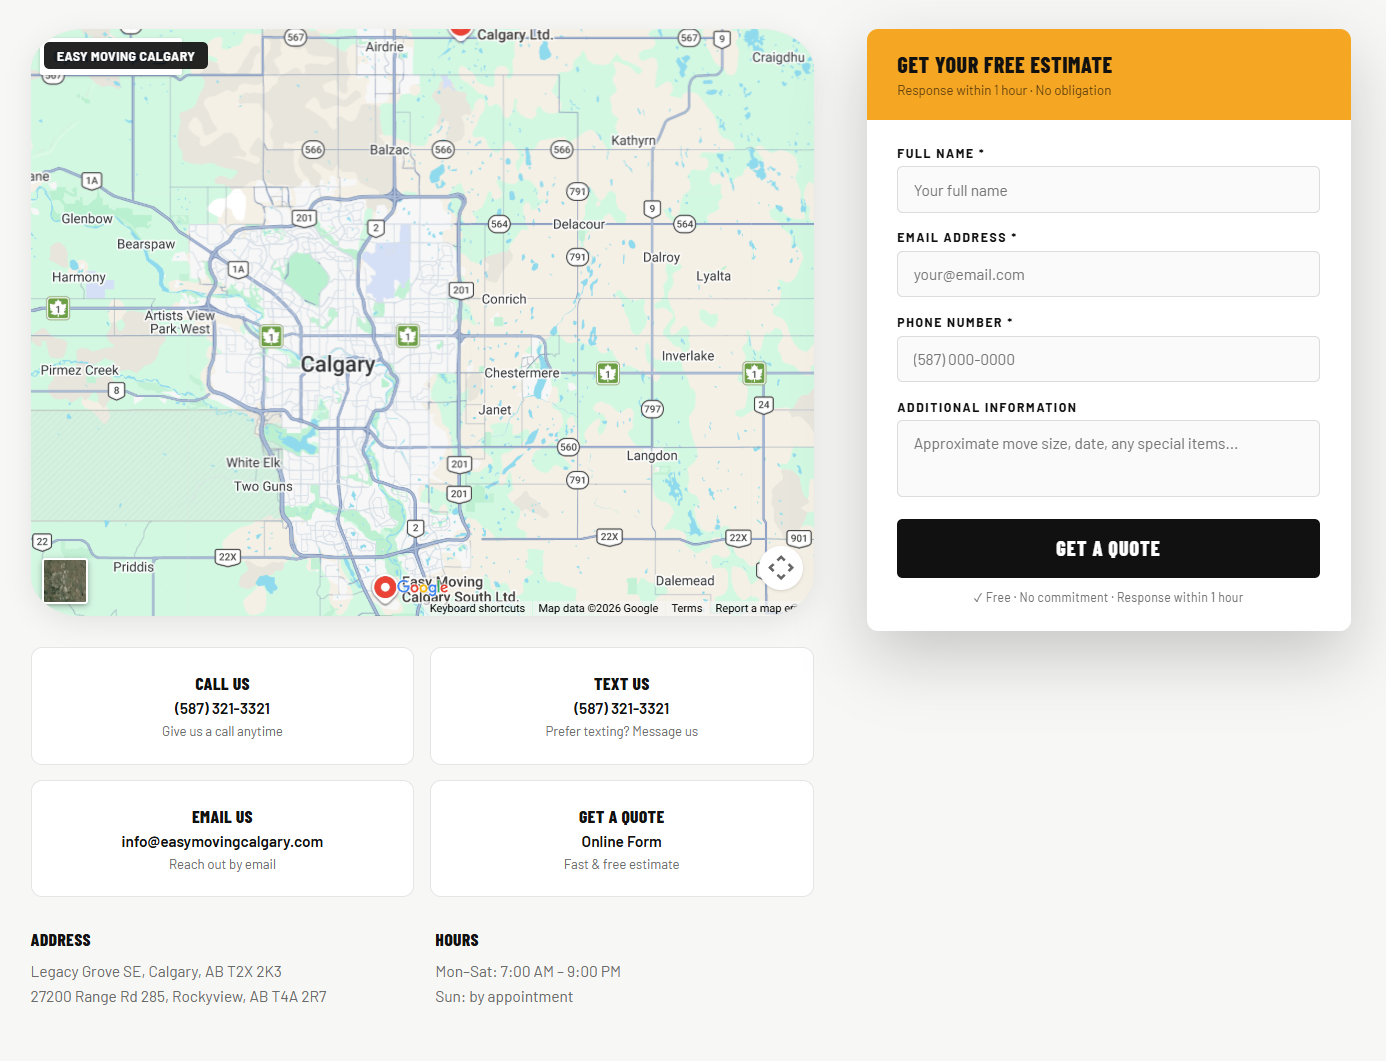Image resolution: width=1386 pixels, height=1061 pixels.
Task: Click the Mon-Sat 7:00 AM – 9:00 PM hours
Action: click(x=528, y=972)
